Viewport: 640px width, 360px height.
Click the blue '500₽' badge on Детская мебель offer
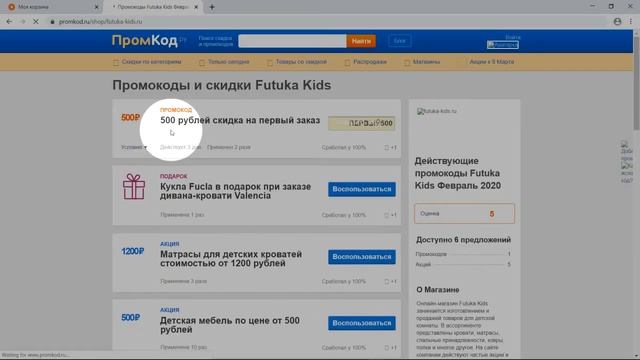pos(130,317)
